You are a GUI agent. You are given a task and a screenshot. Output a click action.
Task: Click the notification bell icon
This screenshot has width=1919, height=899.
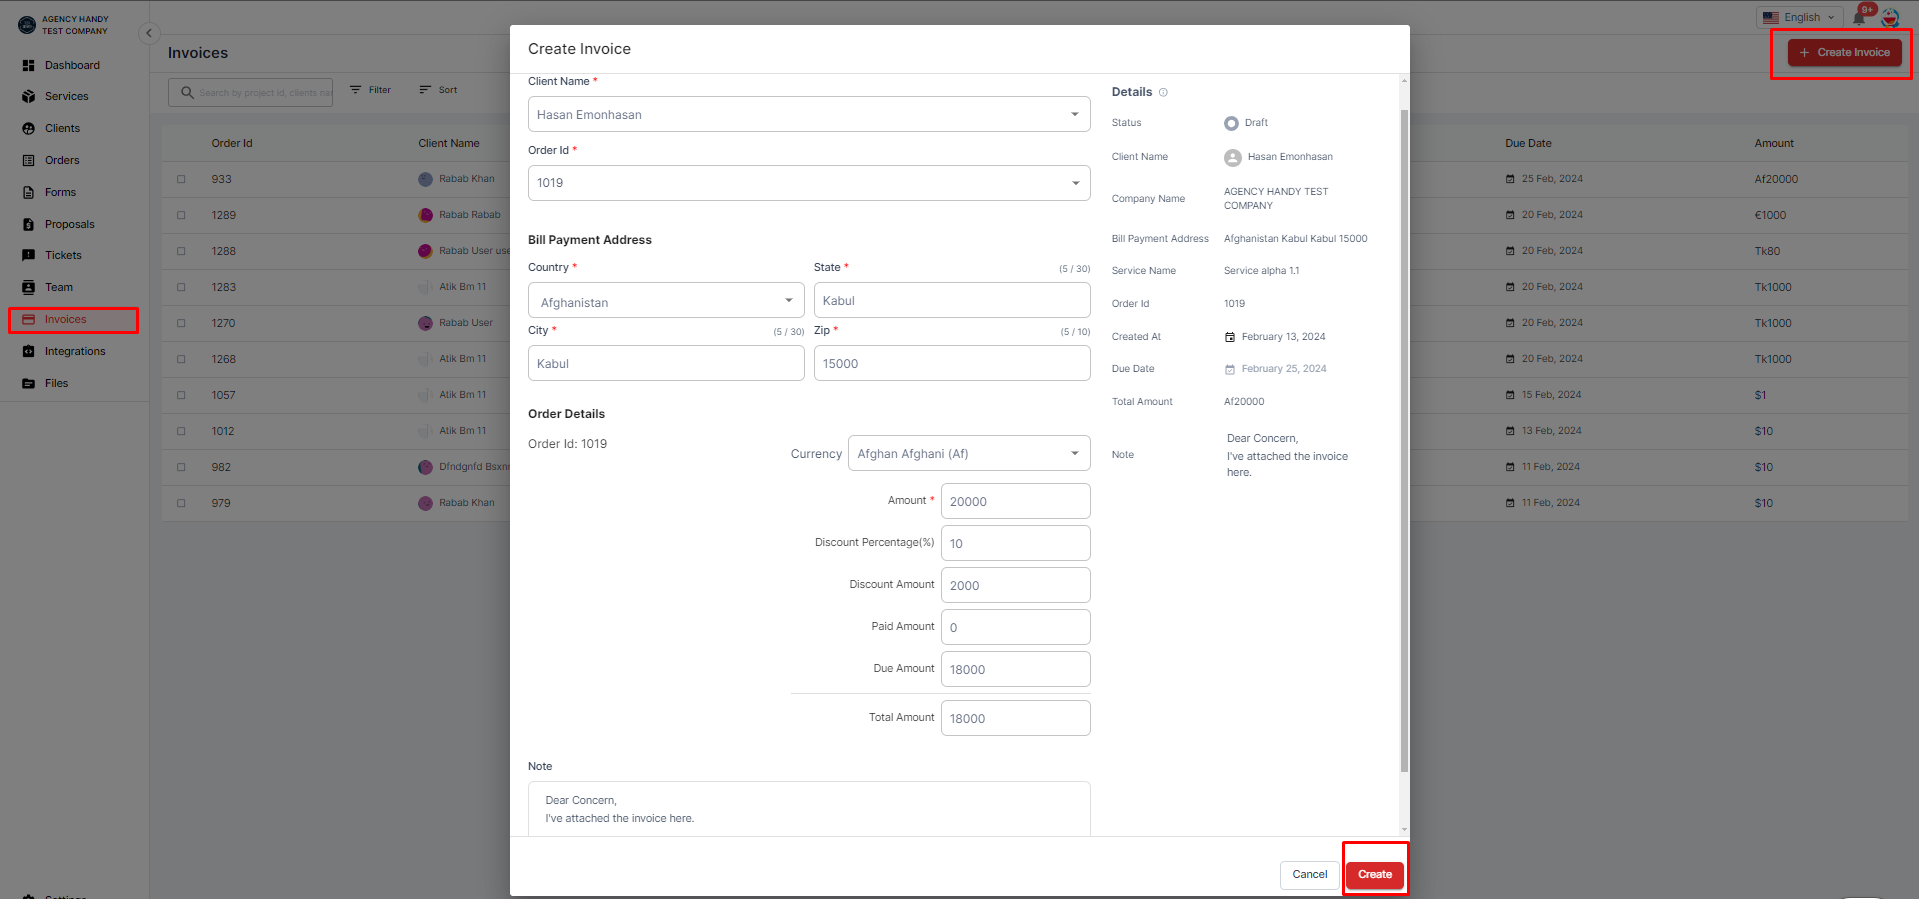(1859, 18)
